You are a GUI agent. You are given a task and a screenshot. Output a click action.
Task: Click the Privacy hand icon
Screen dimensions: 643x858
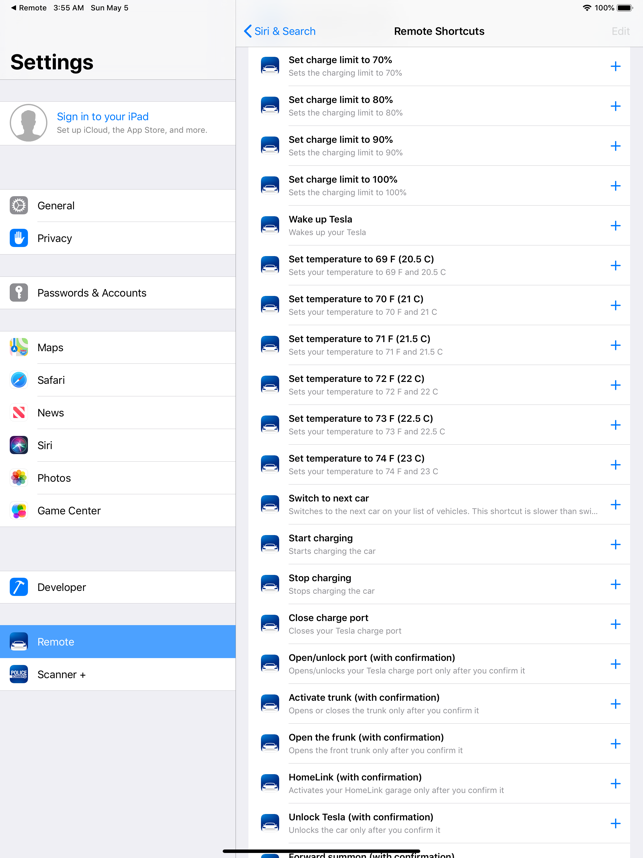tap(19, 238)
